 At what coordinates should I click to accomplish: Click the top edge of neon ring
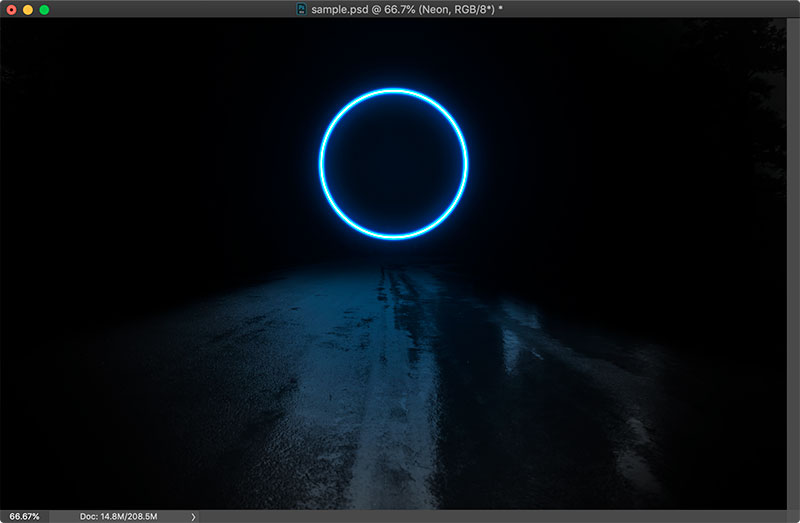(x=394, y=91)
